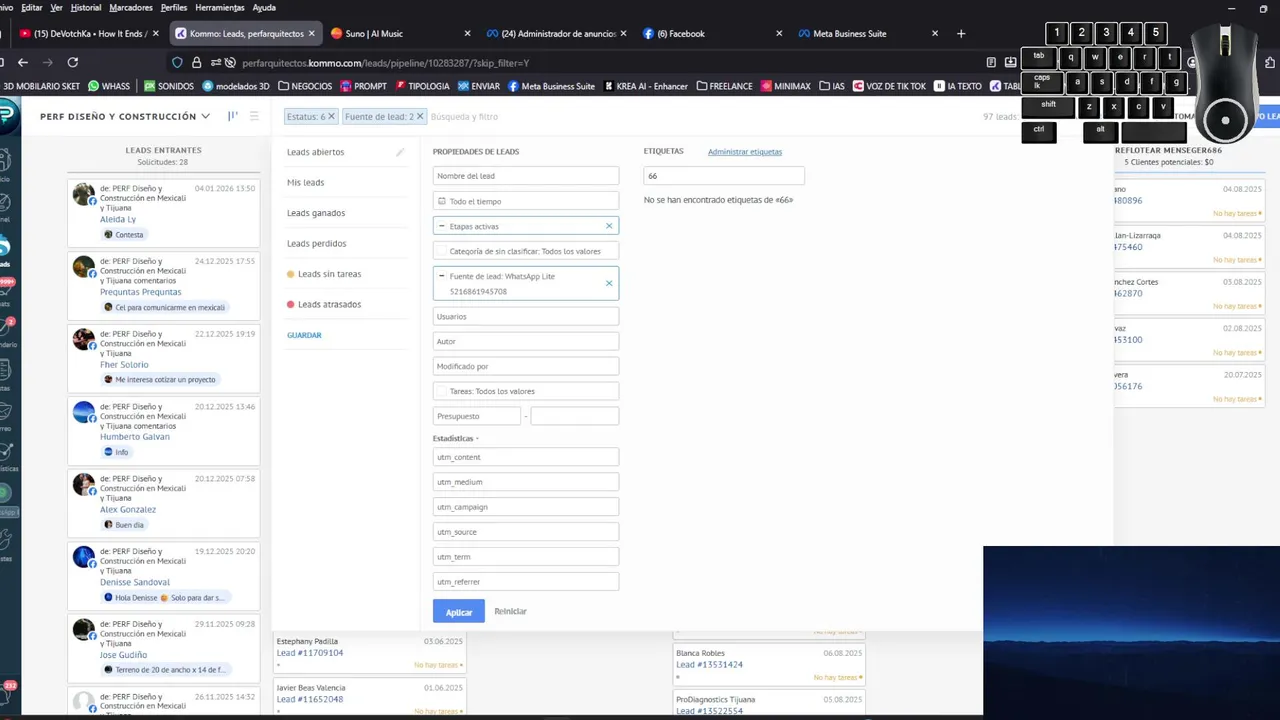Collapse the 'Fuente de lead' minus icon
The width and height of the screenshot is (1280, 720).
tap(442, 276)
